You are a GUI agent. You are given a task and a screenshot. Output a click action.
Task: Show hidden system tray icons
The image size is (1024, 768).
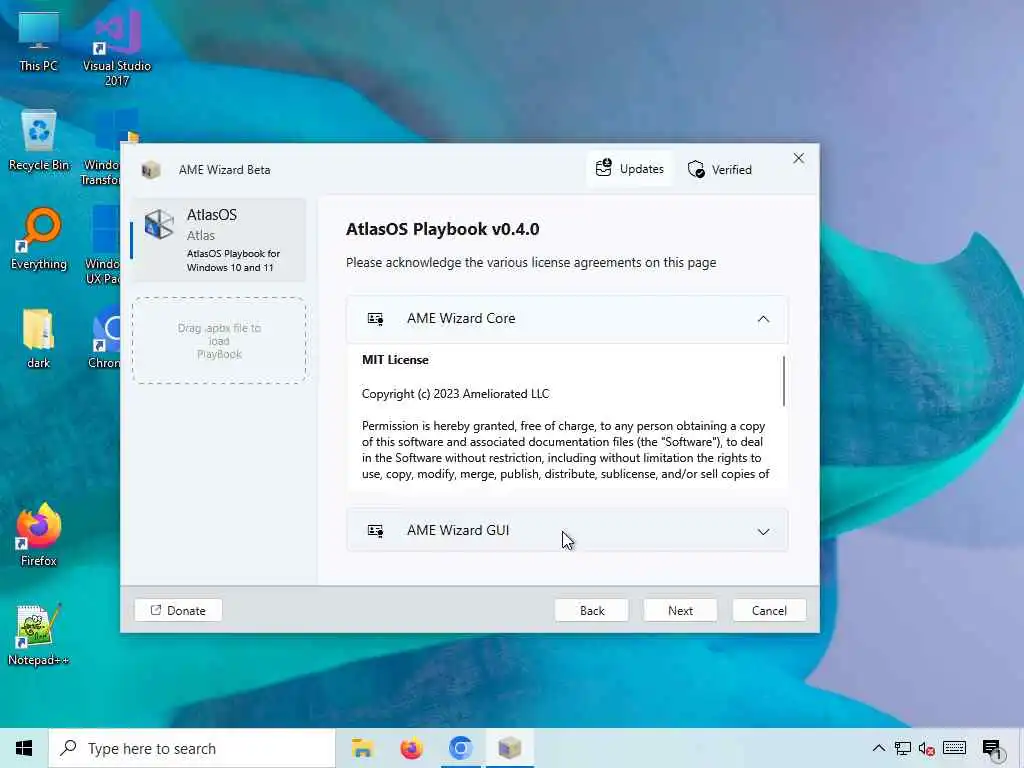coord(878,748)
